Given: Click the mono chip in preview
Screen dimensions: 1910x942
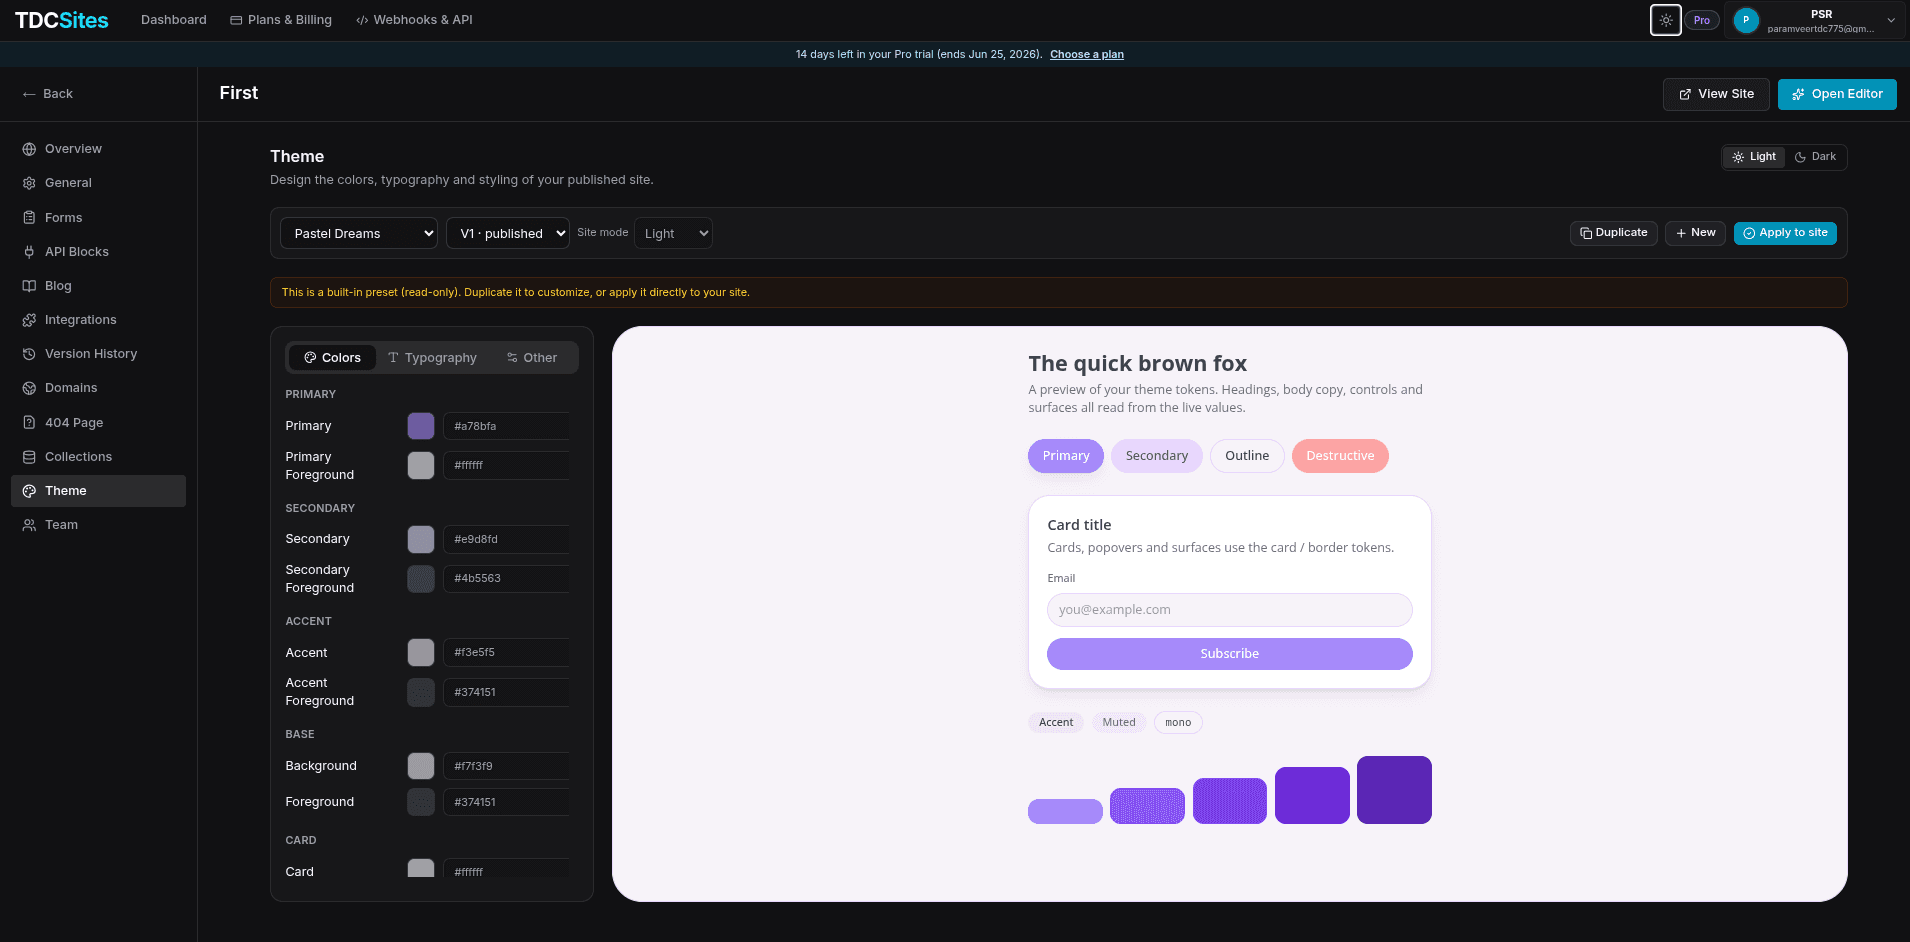Looking at the screenshot, I should coord(1178,723).
